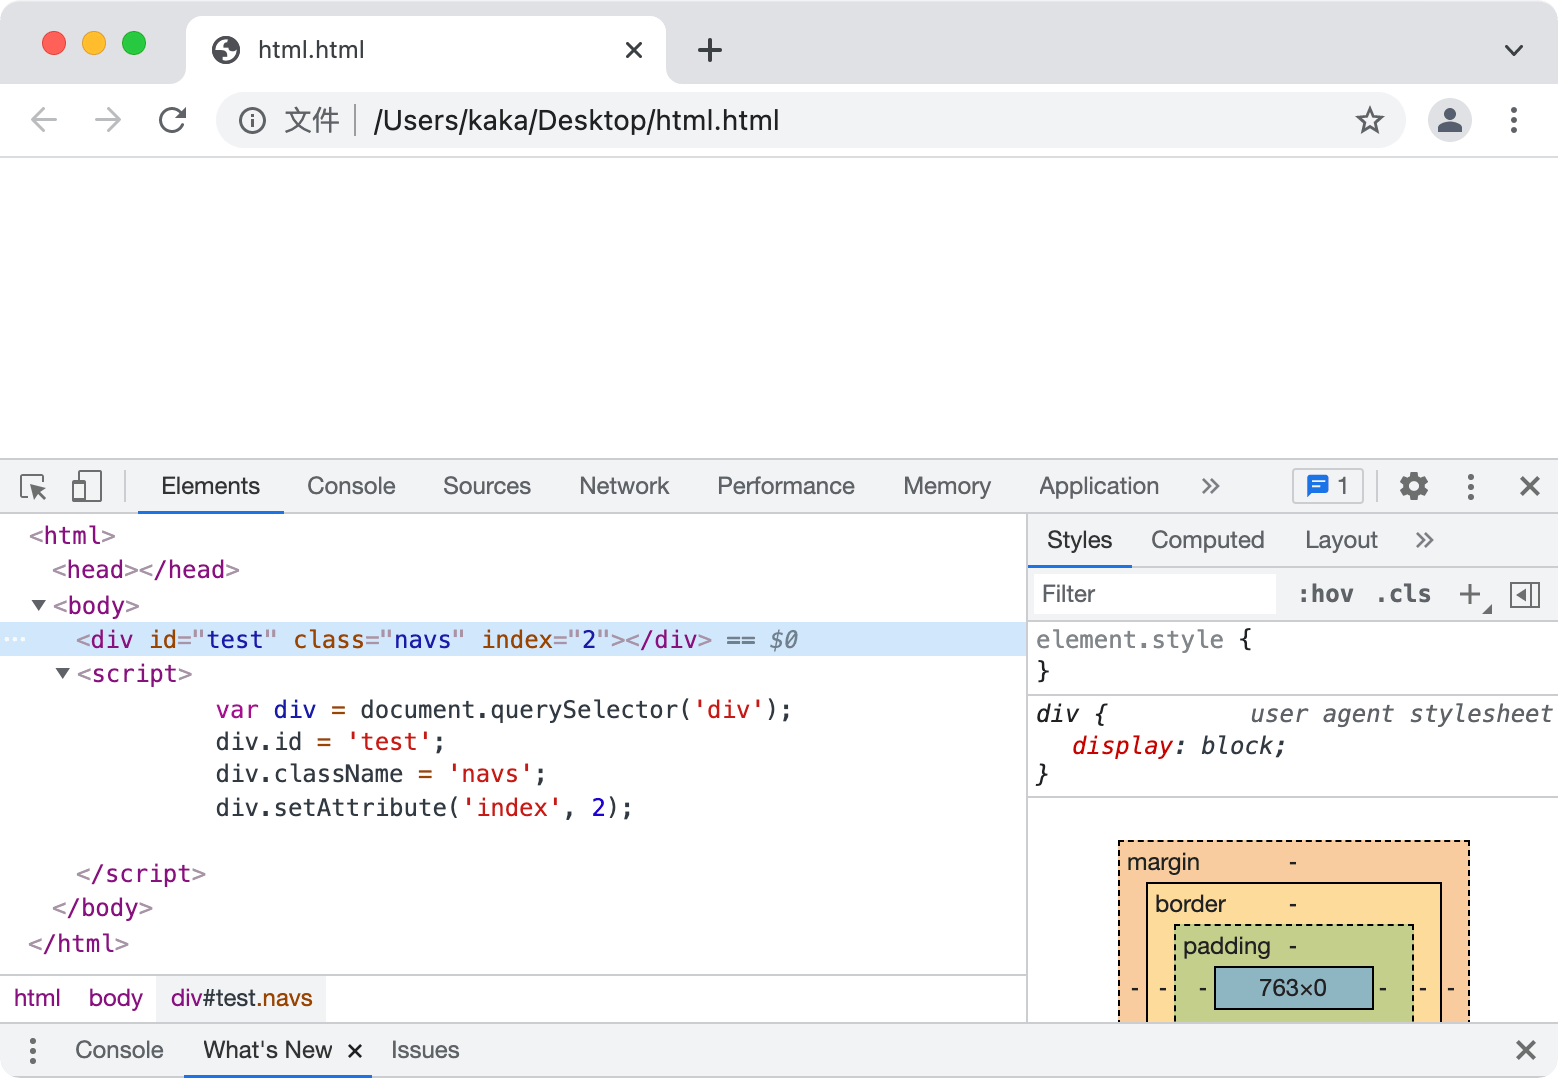Reload the page

[172, 121]
